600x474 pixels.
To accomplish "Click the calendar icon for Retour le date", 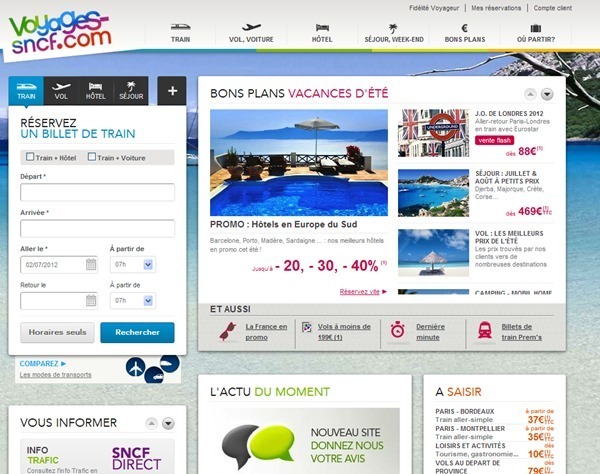I will tap(91, 300).
